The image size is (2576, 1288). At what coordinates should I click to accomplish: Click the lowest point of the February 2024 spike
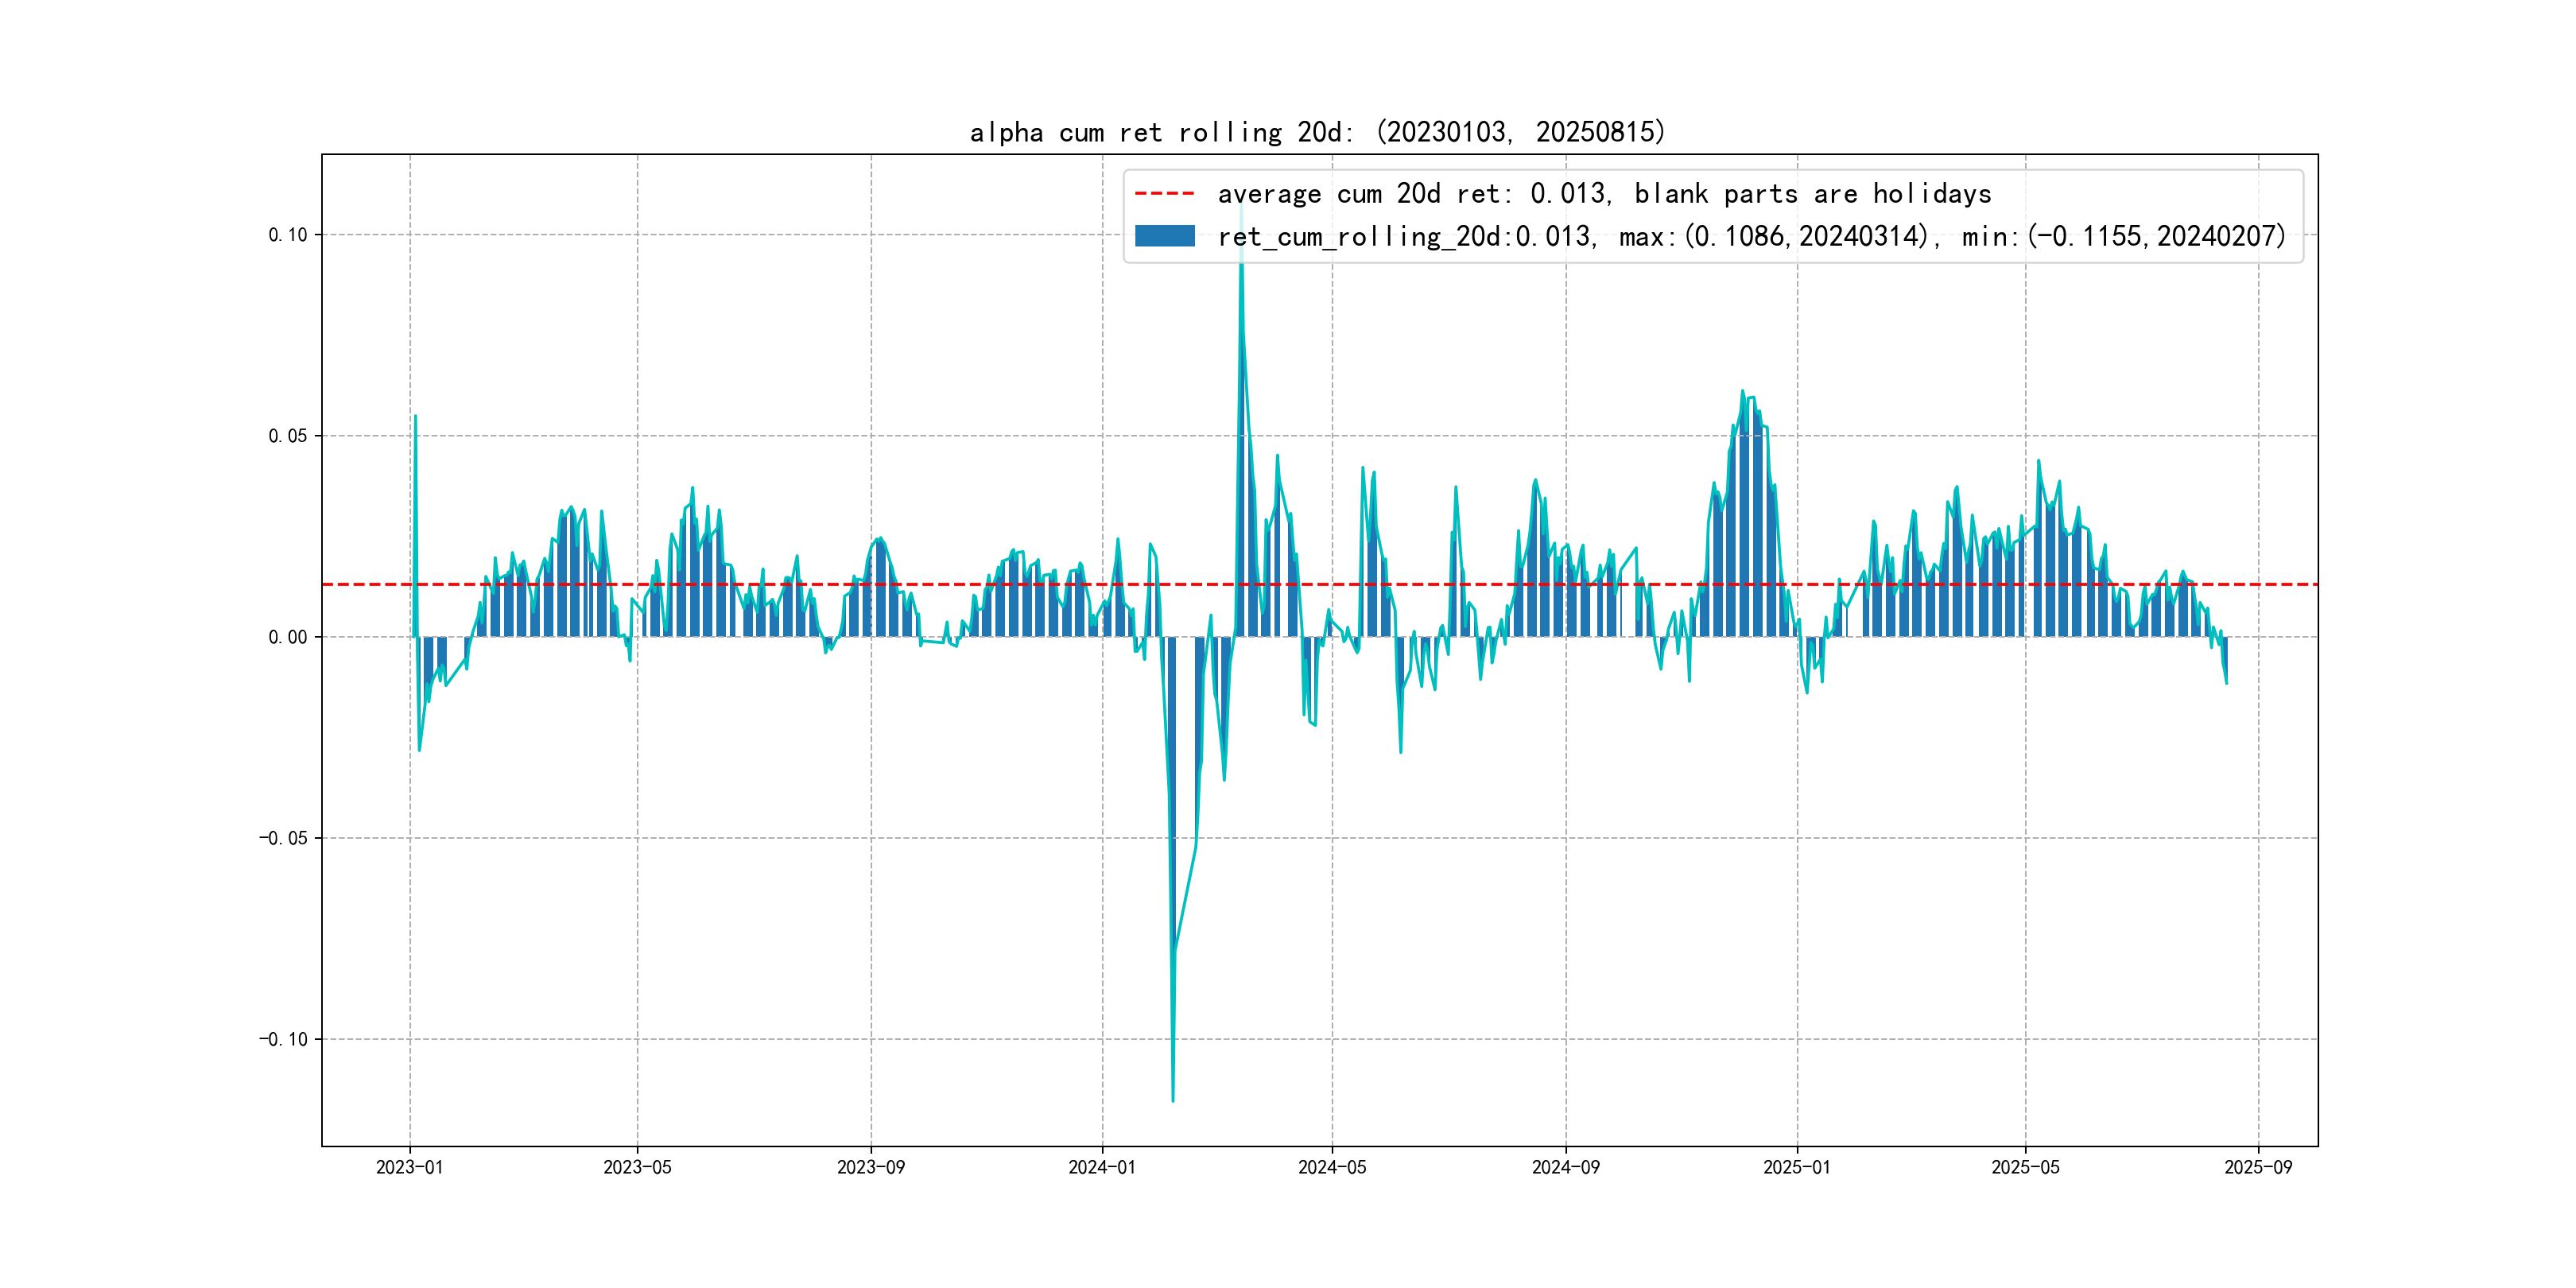(x=1172, y=1100)
